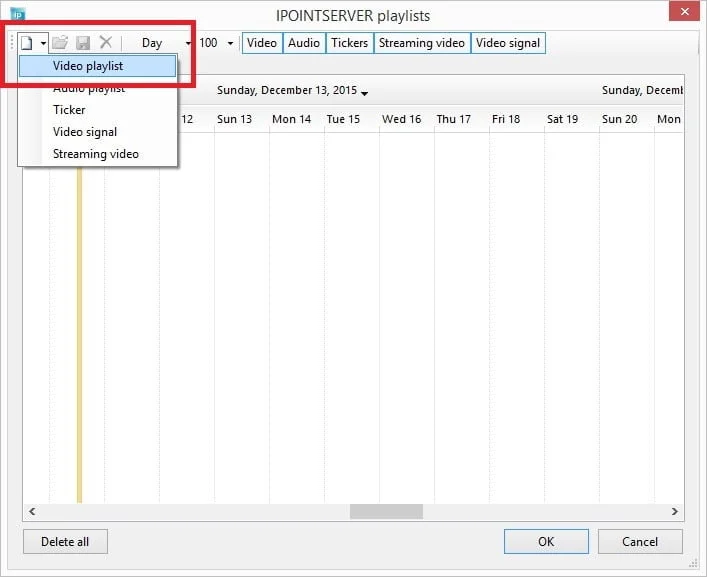The height and width of the screenshot is (577, 707).
Task: Toggle the Audio filter button
Action: click(304, 43)
